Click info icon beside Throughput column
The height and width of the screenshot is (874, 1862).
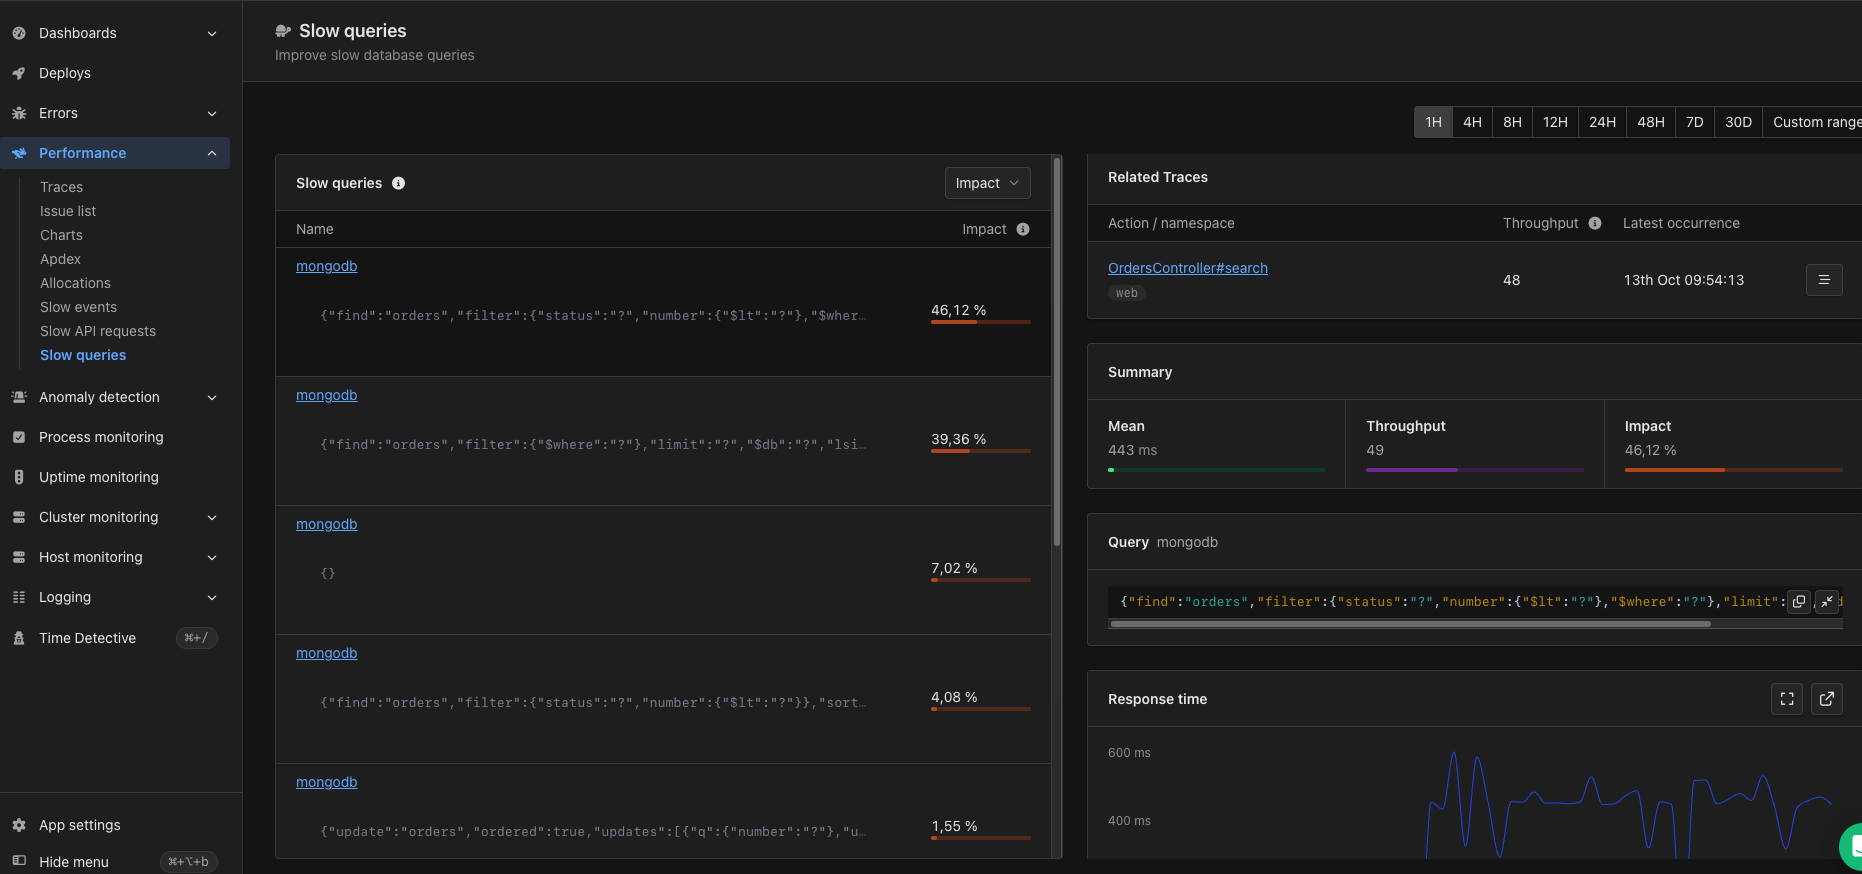(x=1595, y=223)
